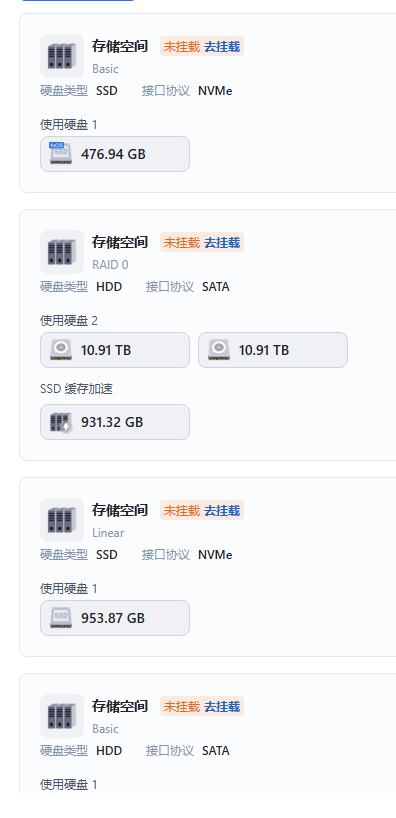Select the second 10.91 TB disk chip
Image resolution: width=396 pixels, height=818 pixels.
[273, 350]
